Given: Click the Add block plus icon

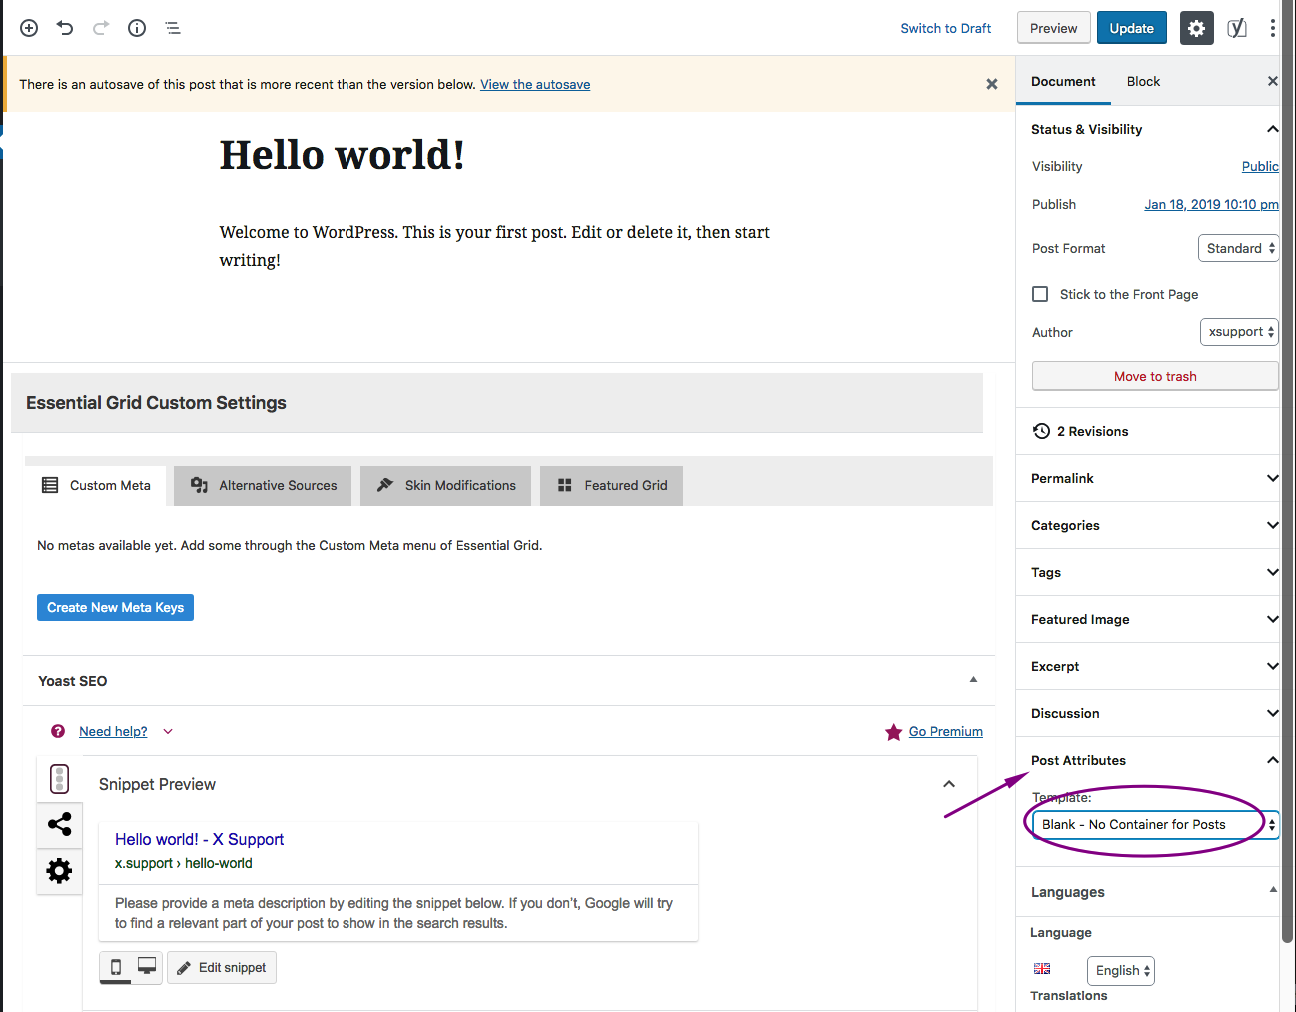Looking at the screenshot, I should tap(29, 28).
